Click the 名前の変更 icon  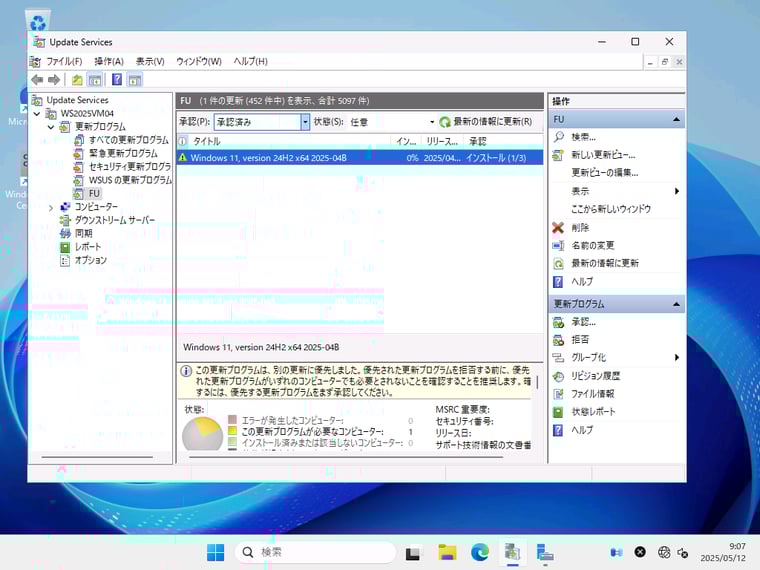coord(558,245)
